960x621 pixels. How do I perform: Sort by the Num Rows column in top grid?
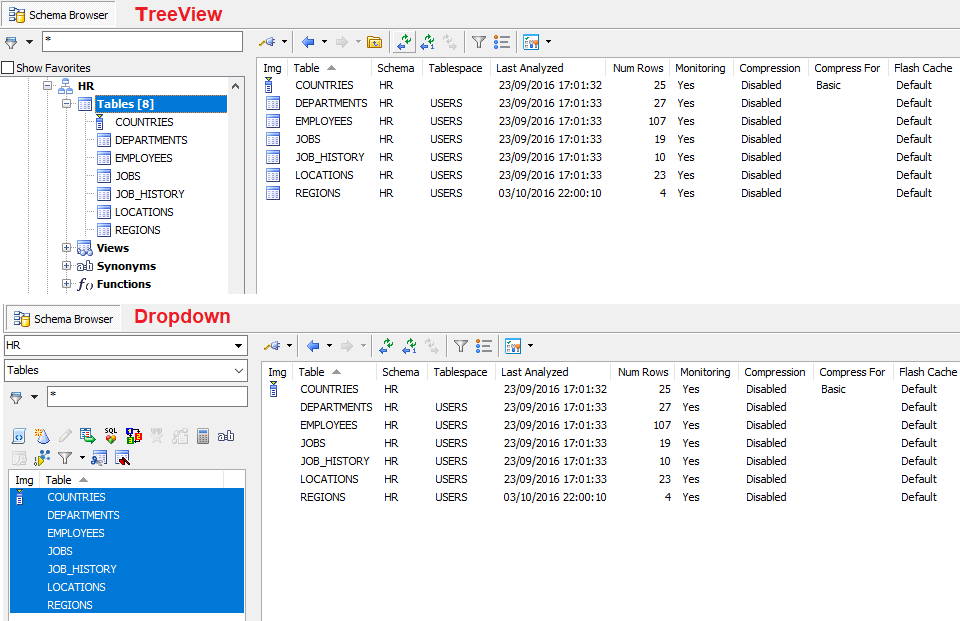pyautogui.click(x=637, y=68)
